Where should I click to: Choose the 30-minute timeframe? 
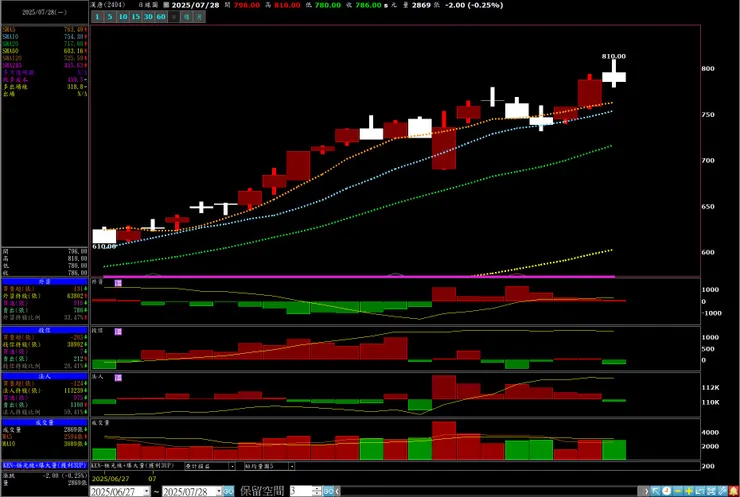(x=148, y=17)
